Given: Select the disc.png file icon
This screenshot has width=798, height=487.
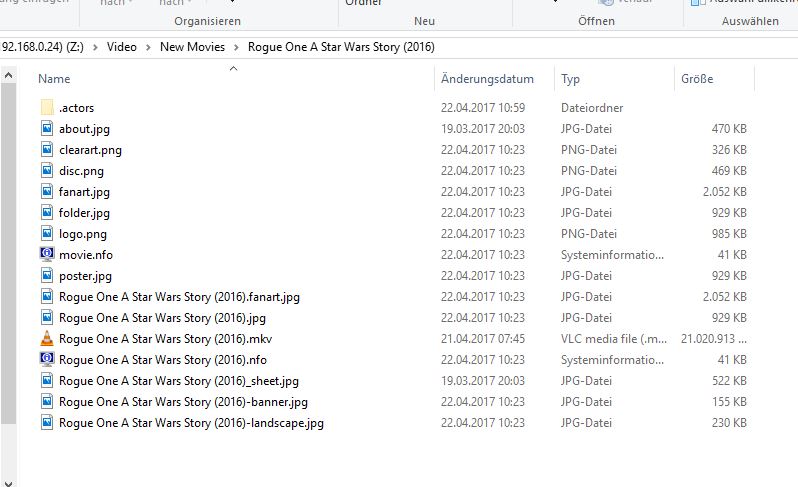Looking at the screenshot, I should [47, 170].
